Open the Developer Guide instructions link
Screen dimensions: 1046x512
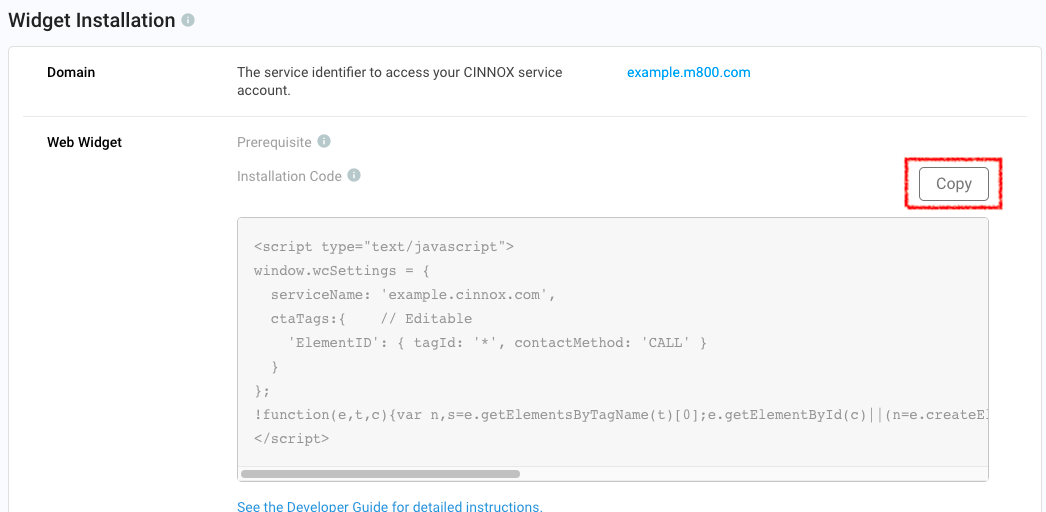tap(390, 506)
